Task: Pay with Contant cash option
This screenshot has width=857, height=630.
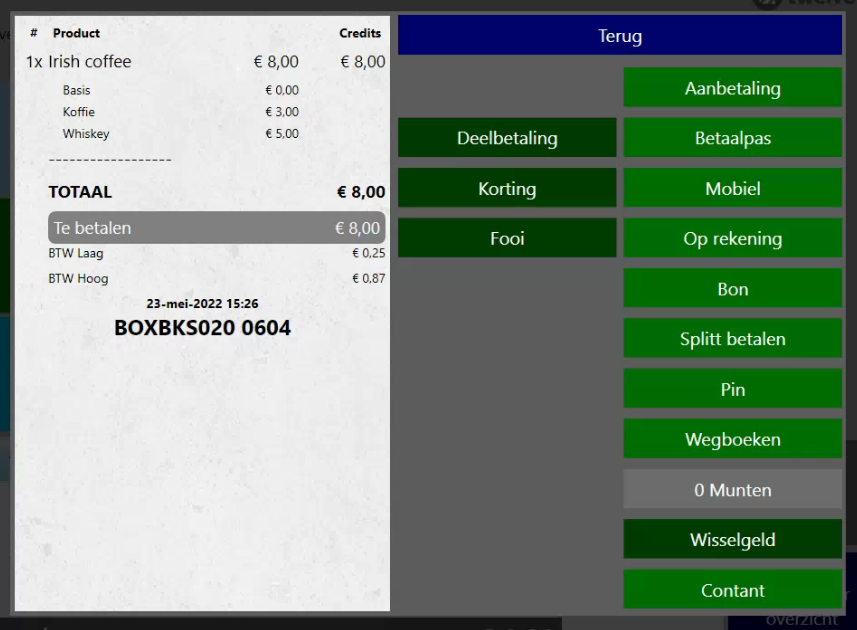Action: tap(732, 590)
